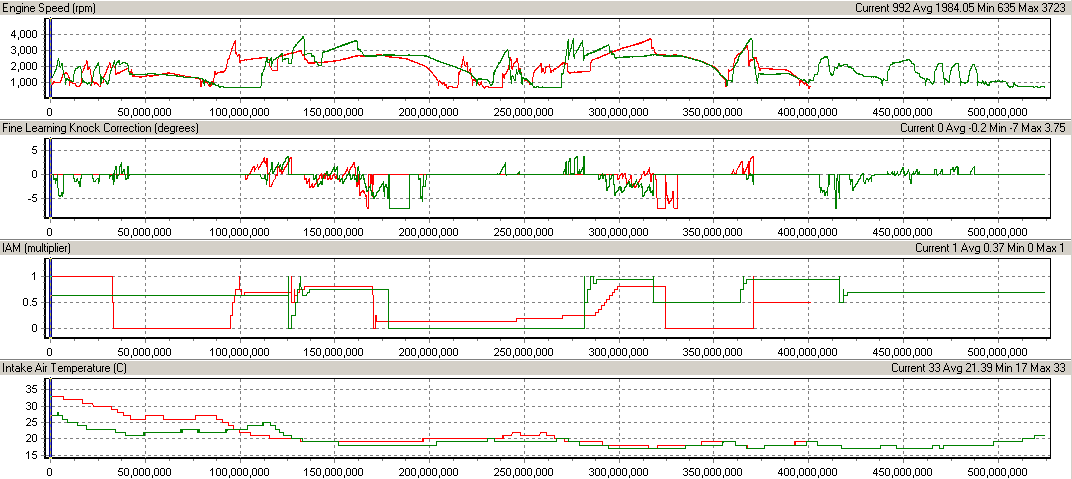Viewport: 1072px width, 479px height.
Task: Click the 35 y-axis label on Intake Air Temperature
Action: pos(30,389)
